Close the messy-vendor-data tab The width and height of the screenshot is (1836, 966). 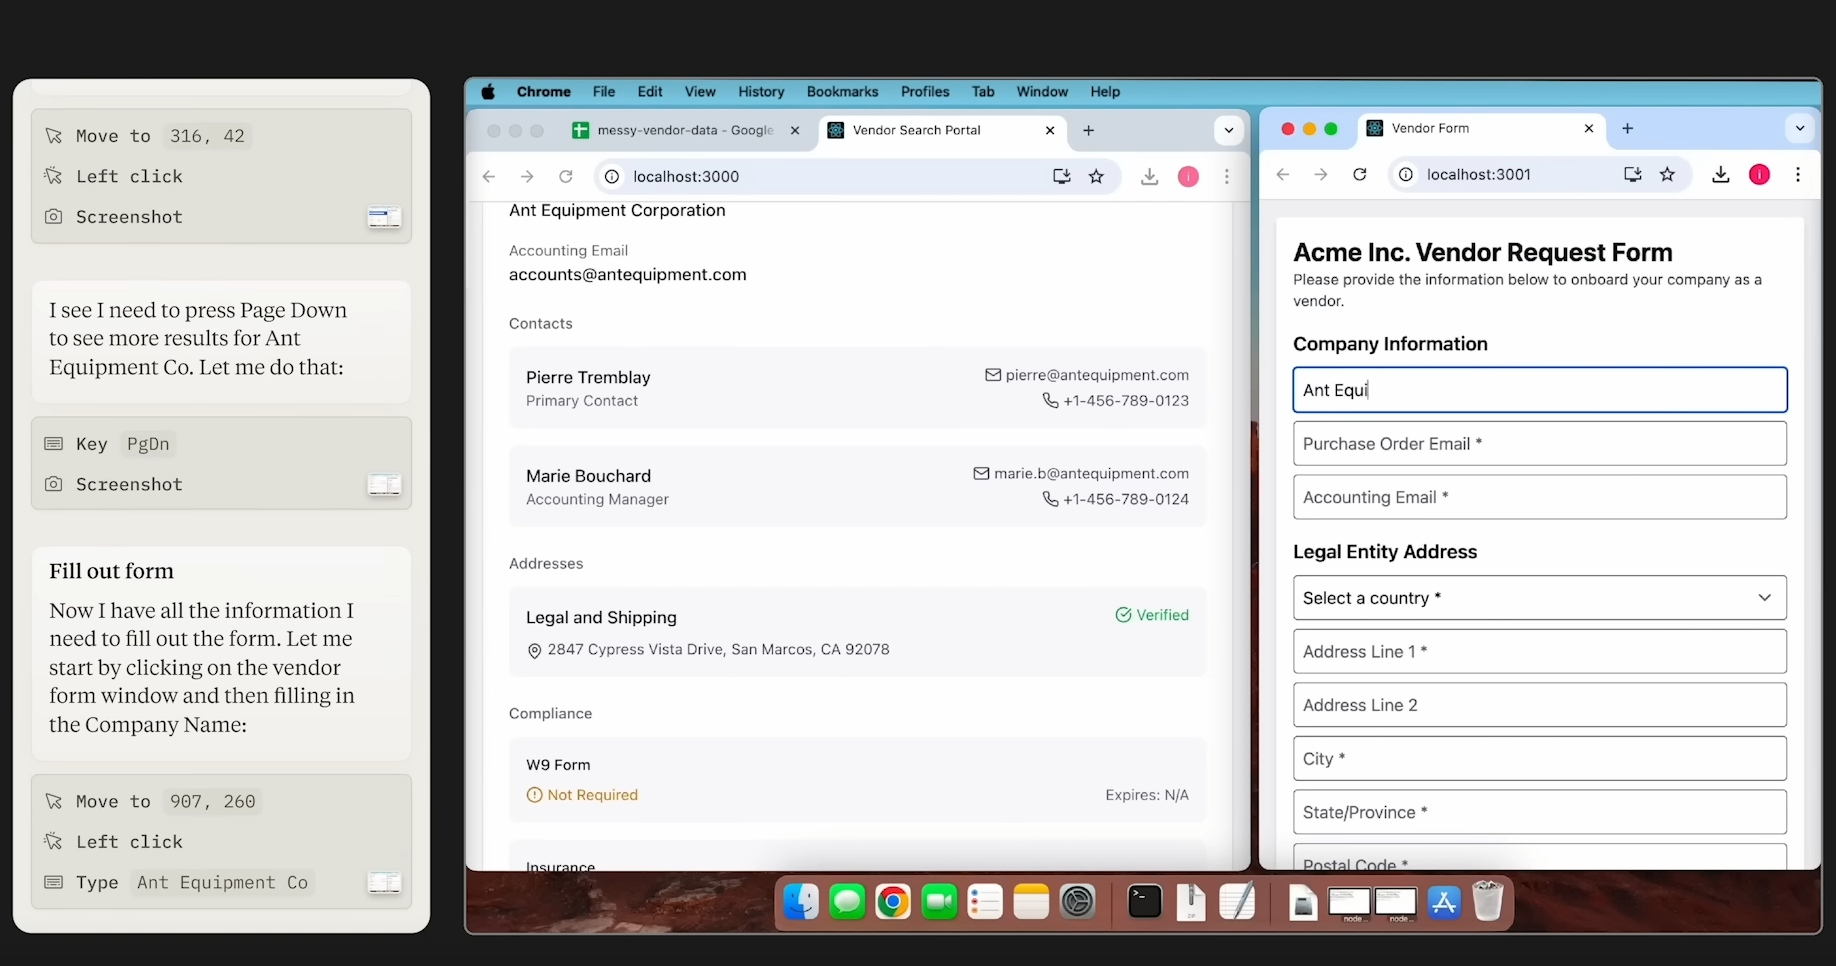click(795, 130)
